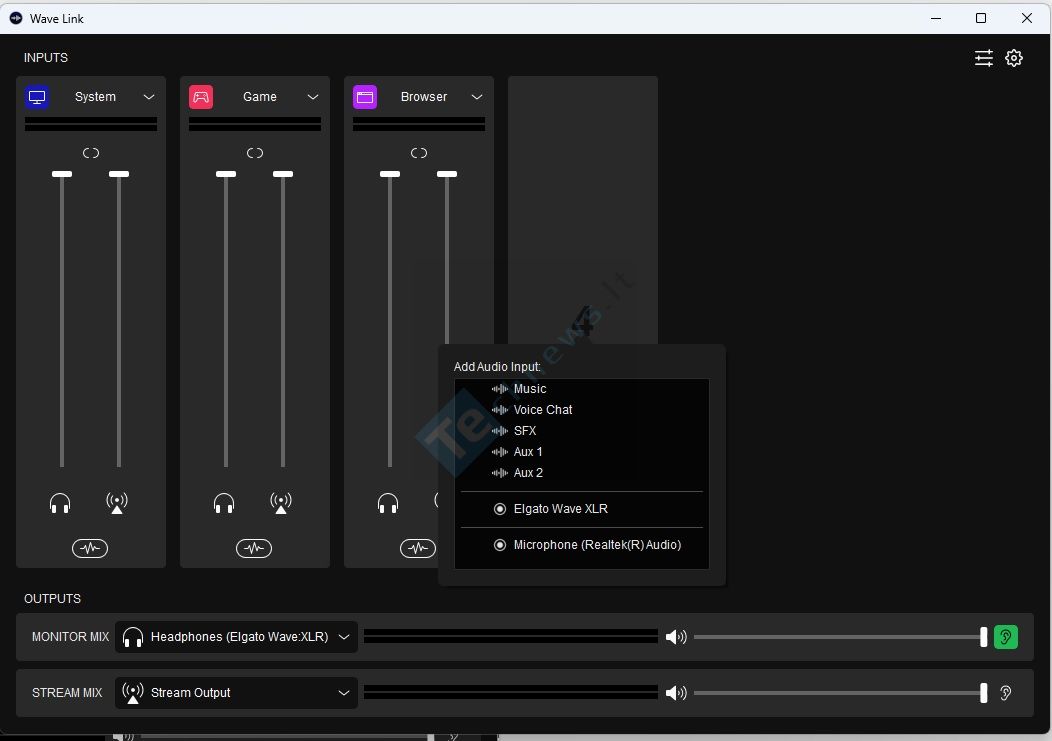Click the Wave Link app icon in title bar
This screenshot has width=1052, height=741.
click(16, 18)
